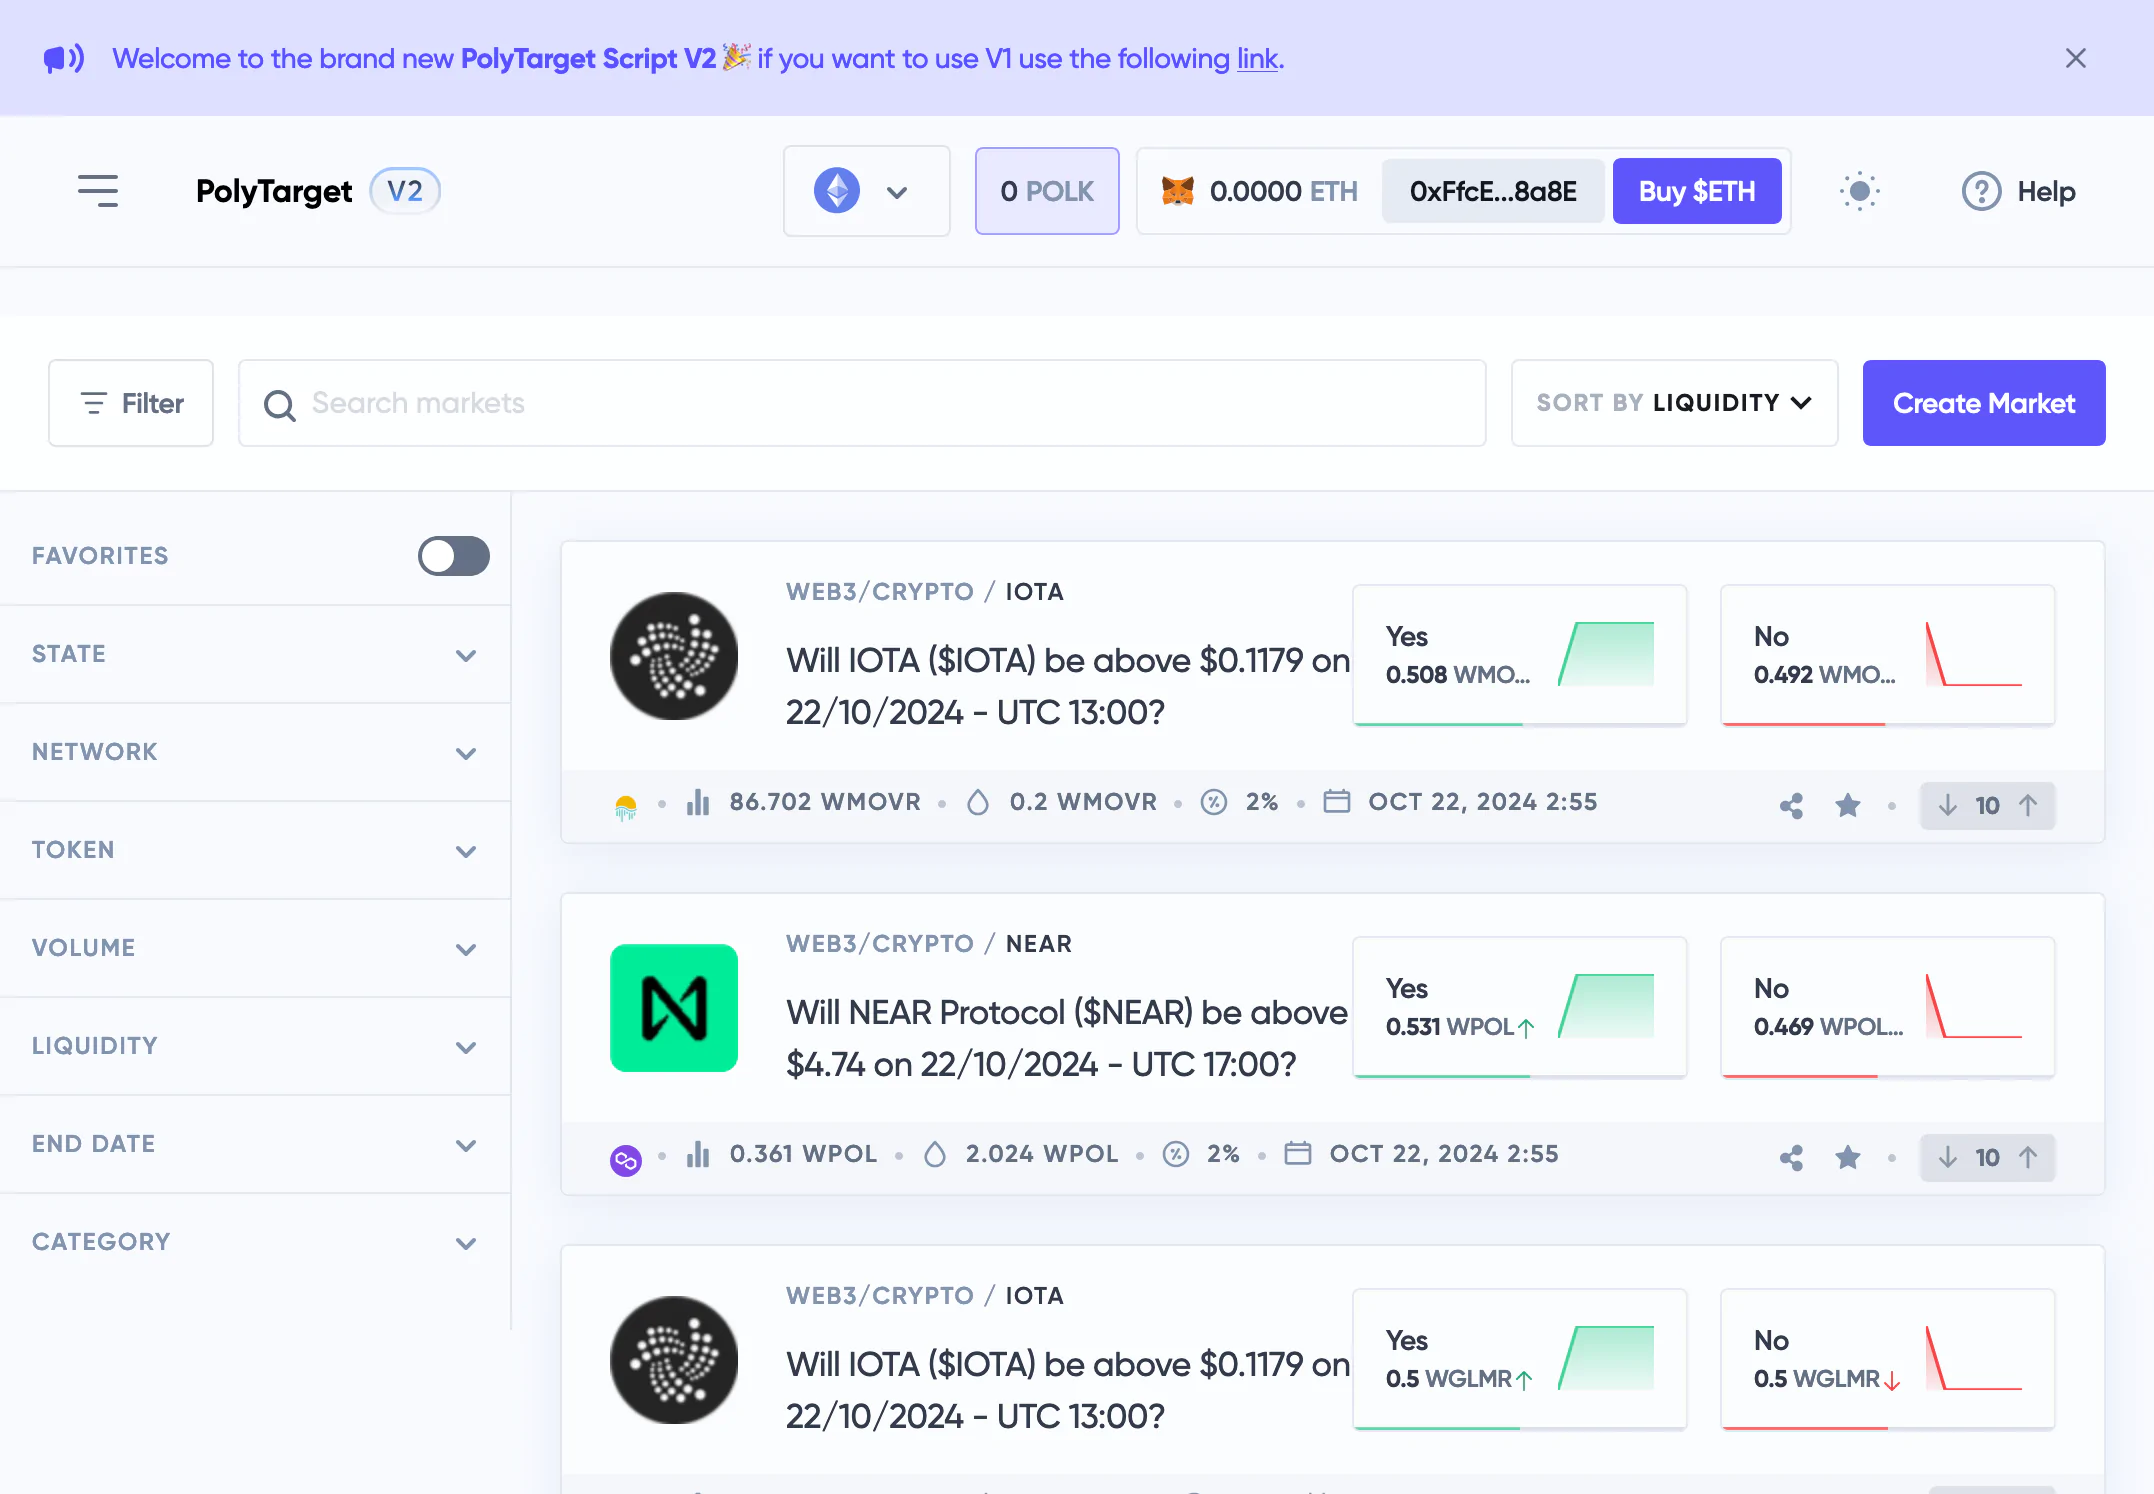The width and height of the screenshot is (2154, 1494).
Task: Expand the State filter section
Action: [x=255, y=654]
